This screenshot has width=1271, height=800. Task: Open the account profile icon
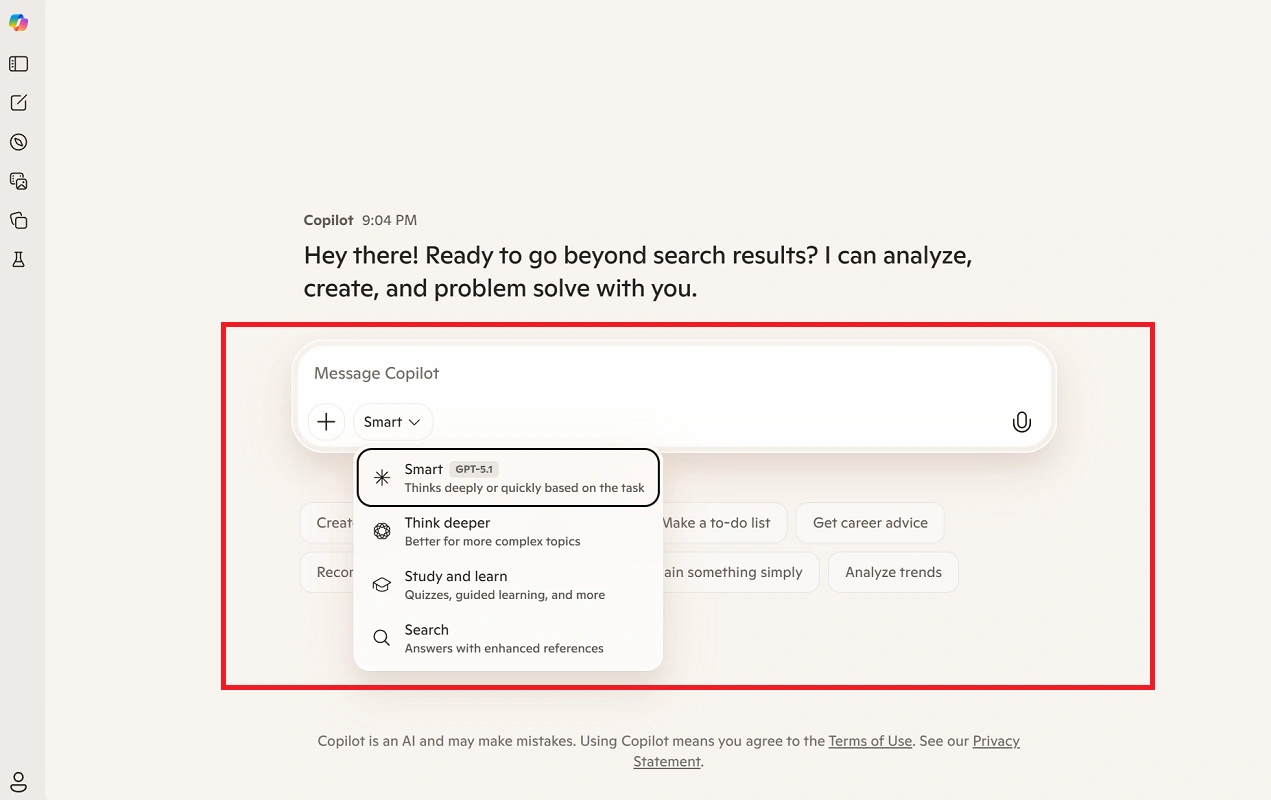(18, 781)
